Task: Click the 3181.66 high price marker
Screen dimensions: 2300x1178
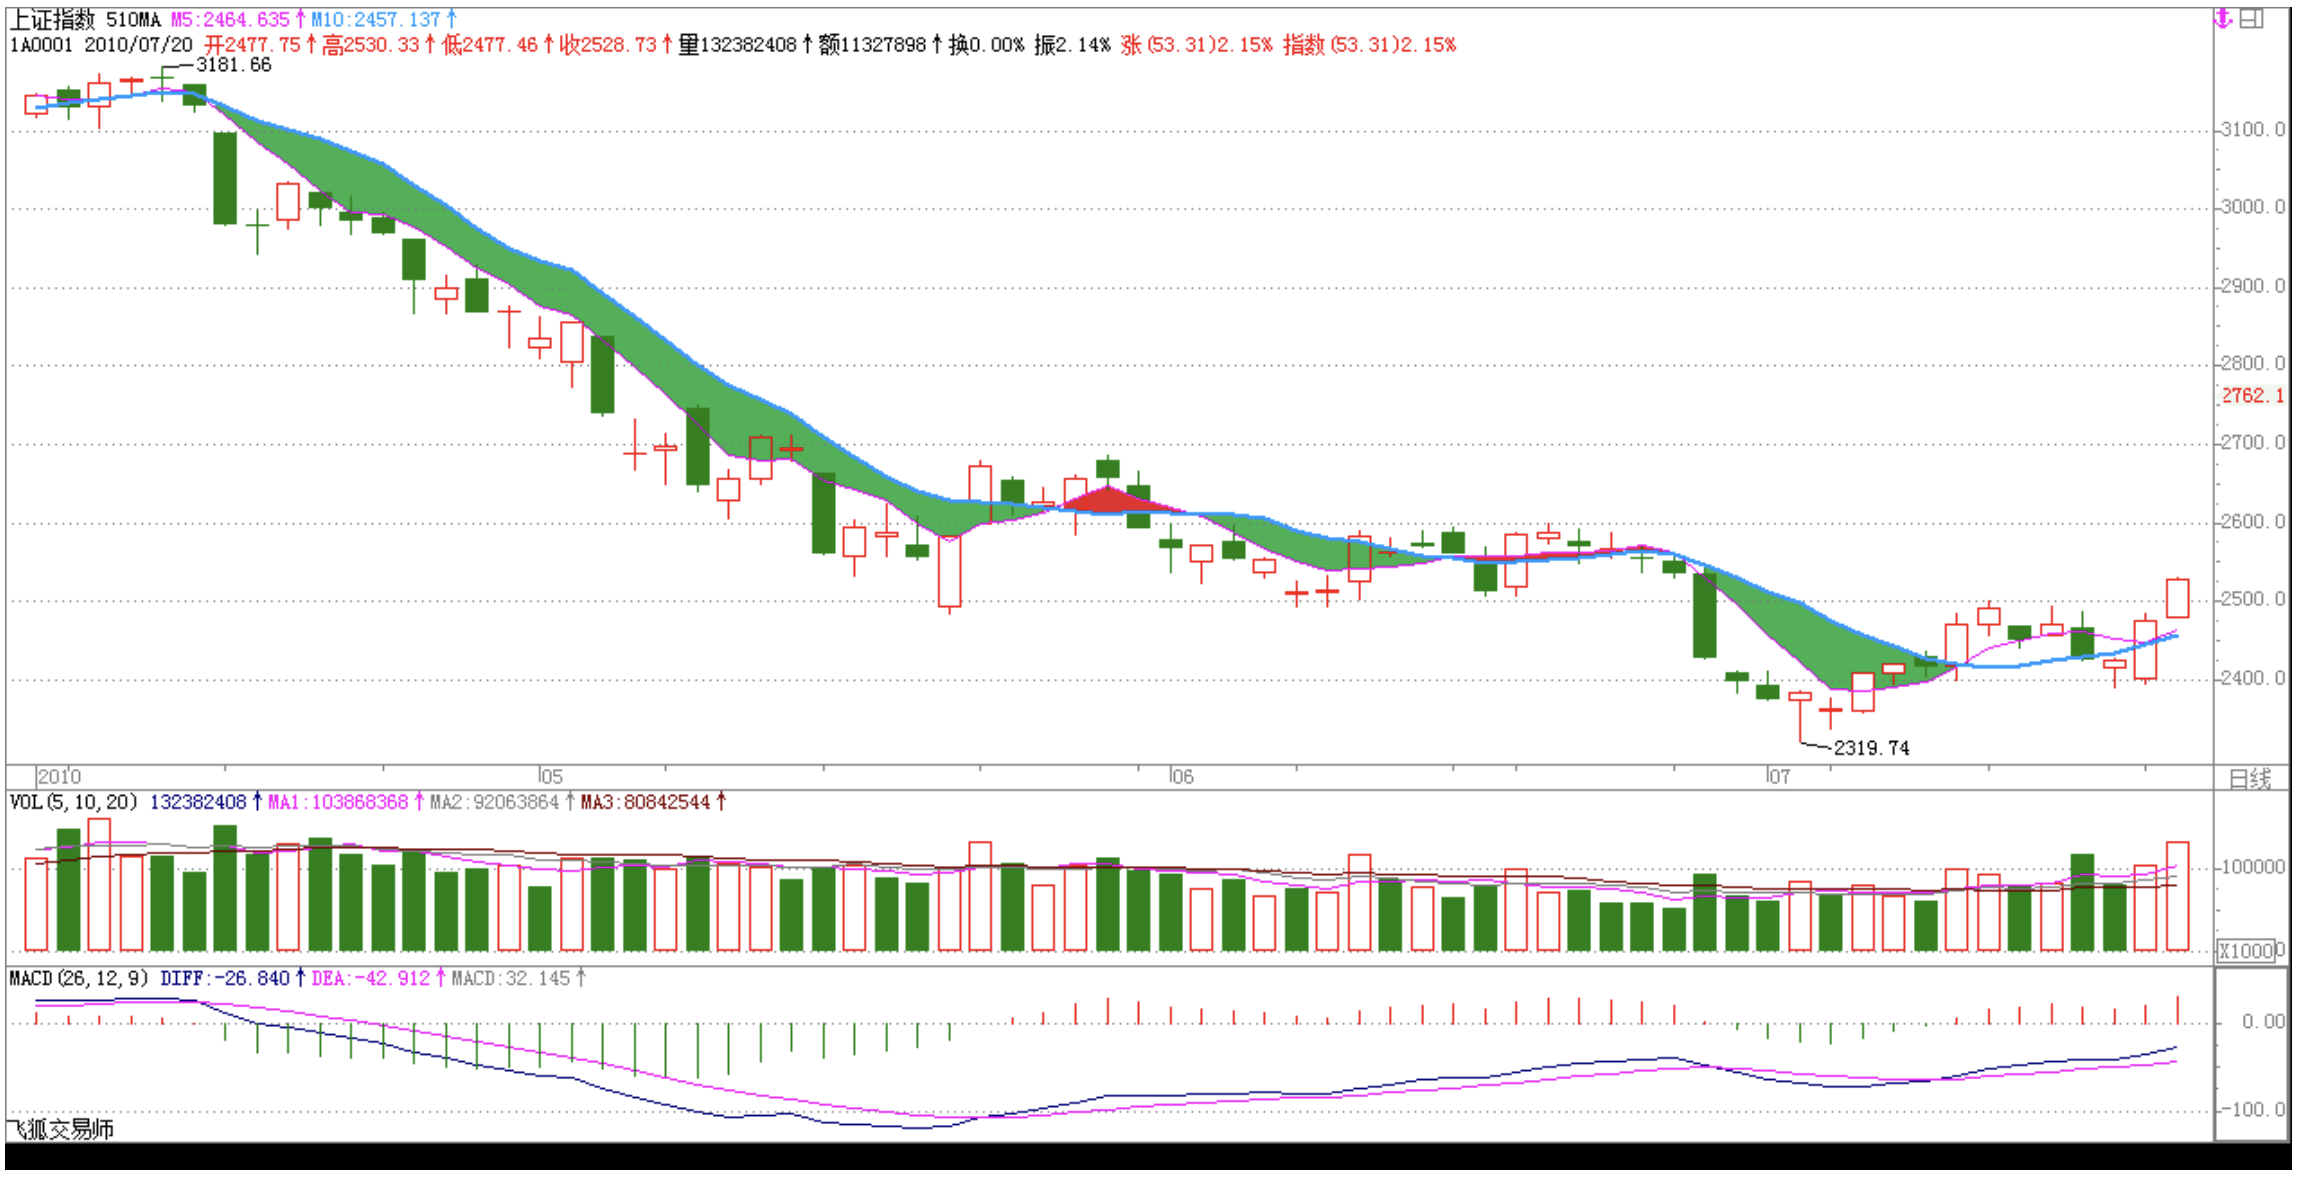Action: click(233, 65)
